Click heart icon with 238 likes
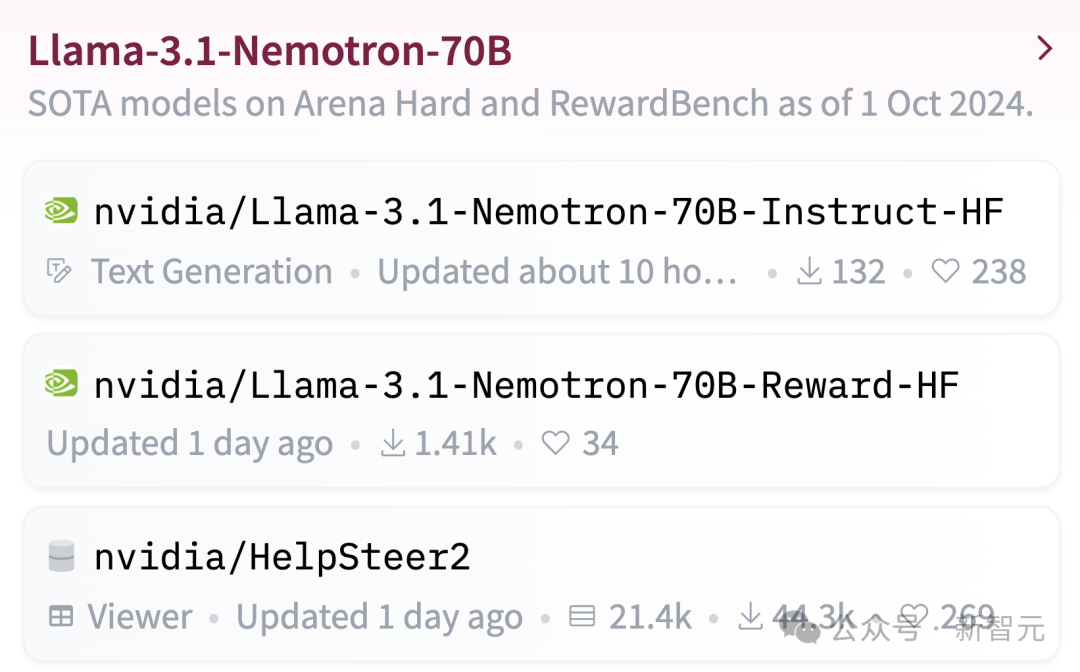 point(945,272)
